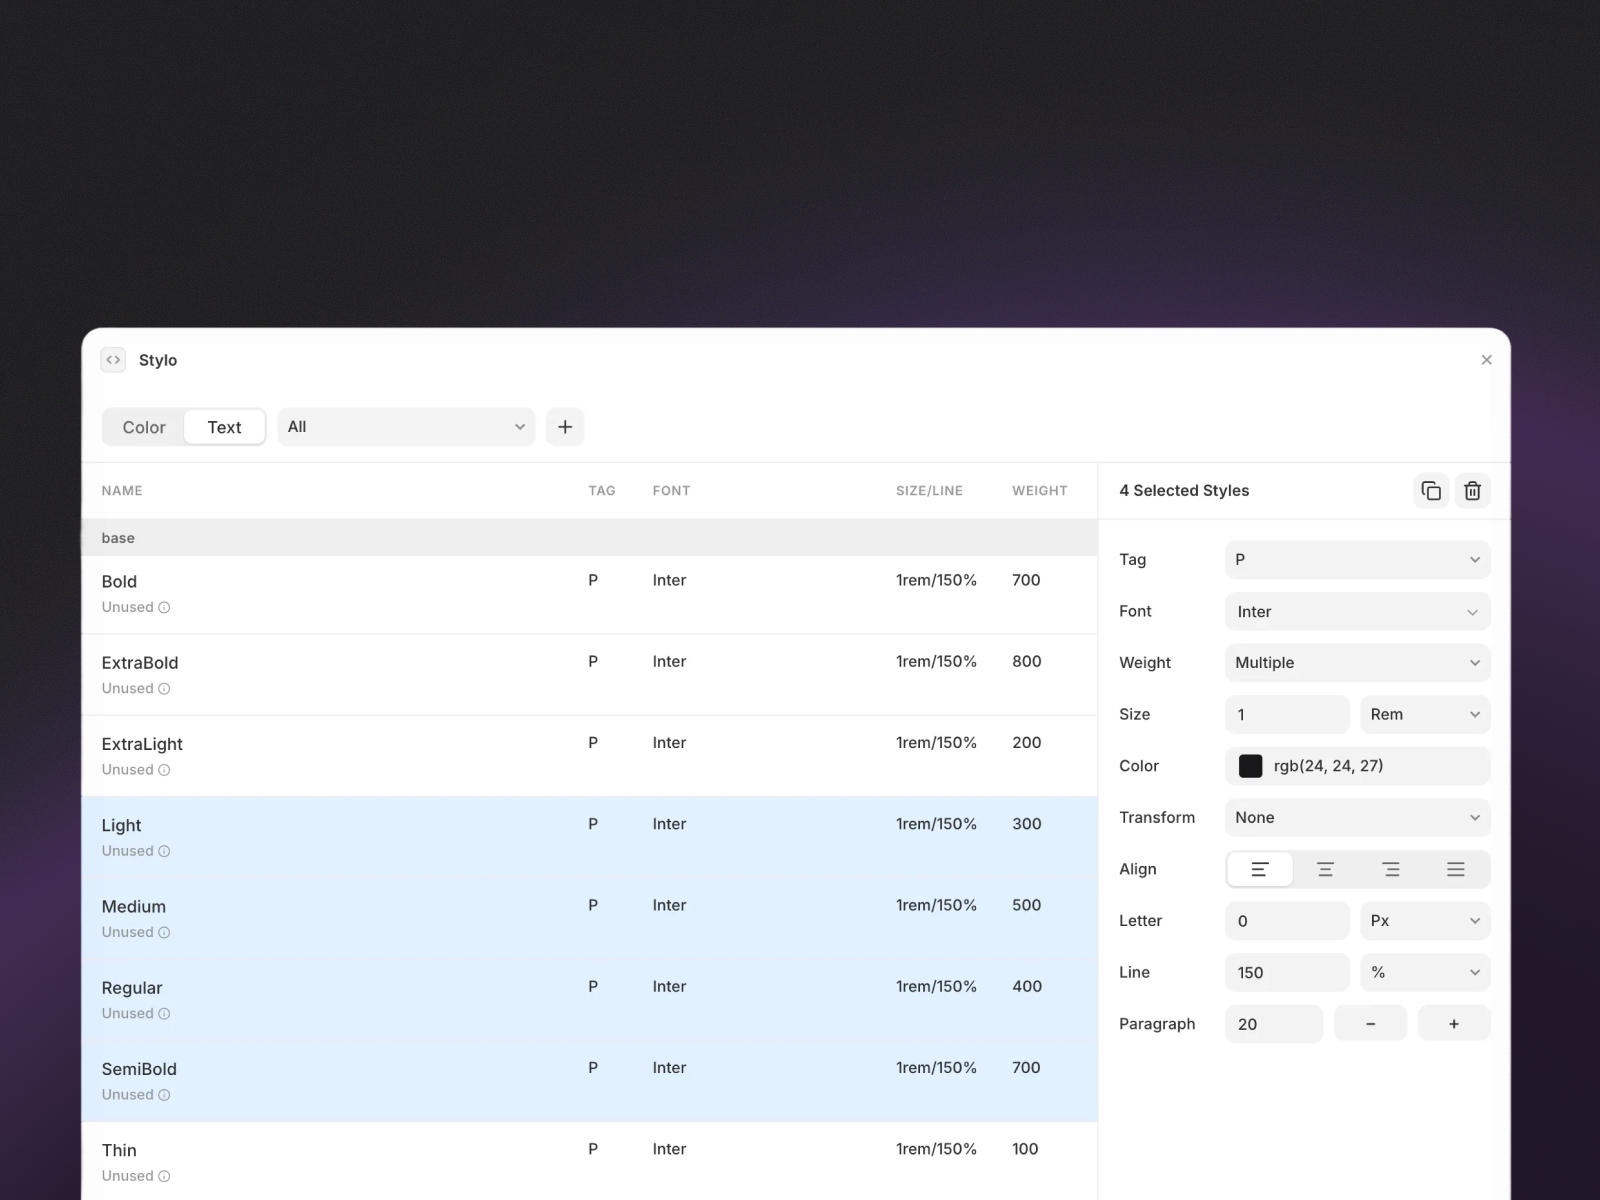Open the All styles filter dropdown
Viewport: 1600px width, 1200px height.
406,427
